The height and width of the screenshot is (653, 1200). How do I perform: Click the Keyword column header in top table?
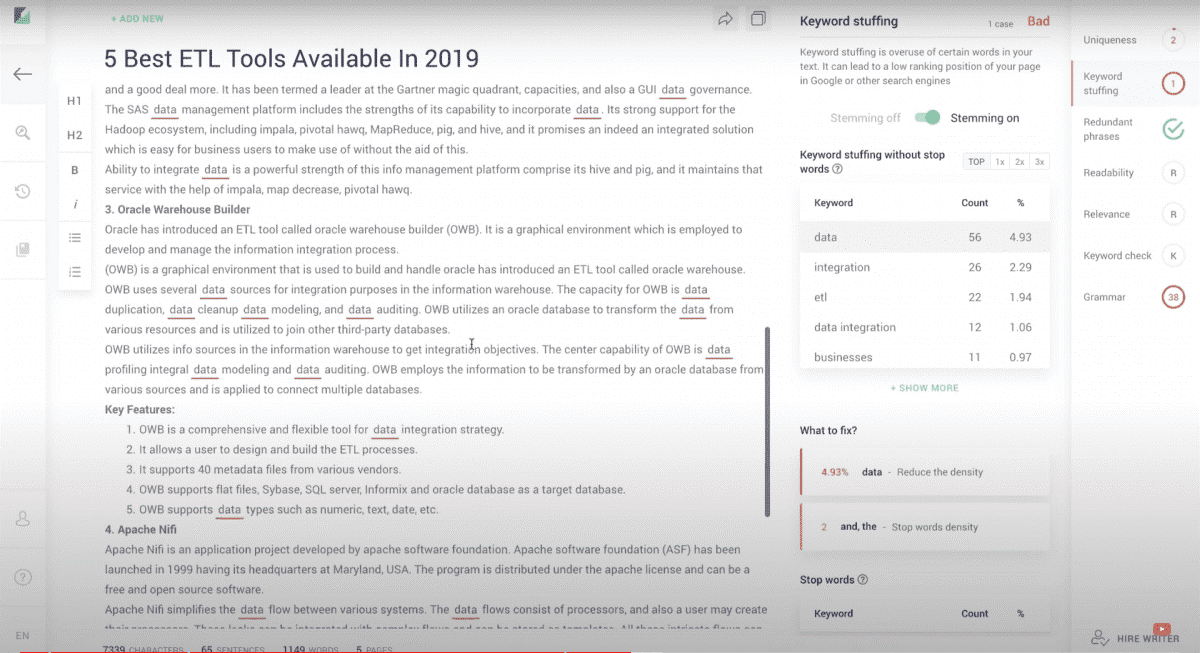tap(833, 203)
